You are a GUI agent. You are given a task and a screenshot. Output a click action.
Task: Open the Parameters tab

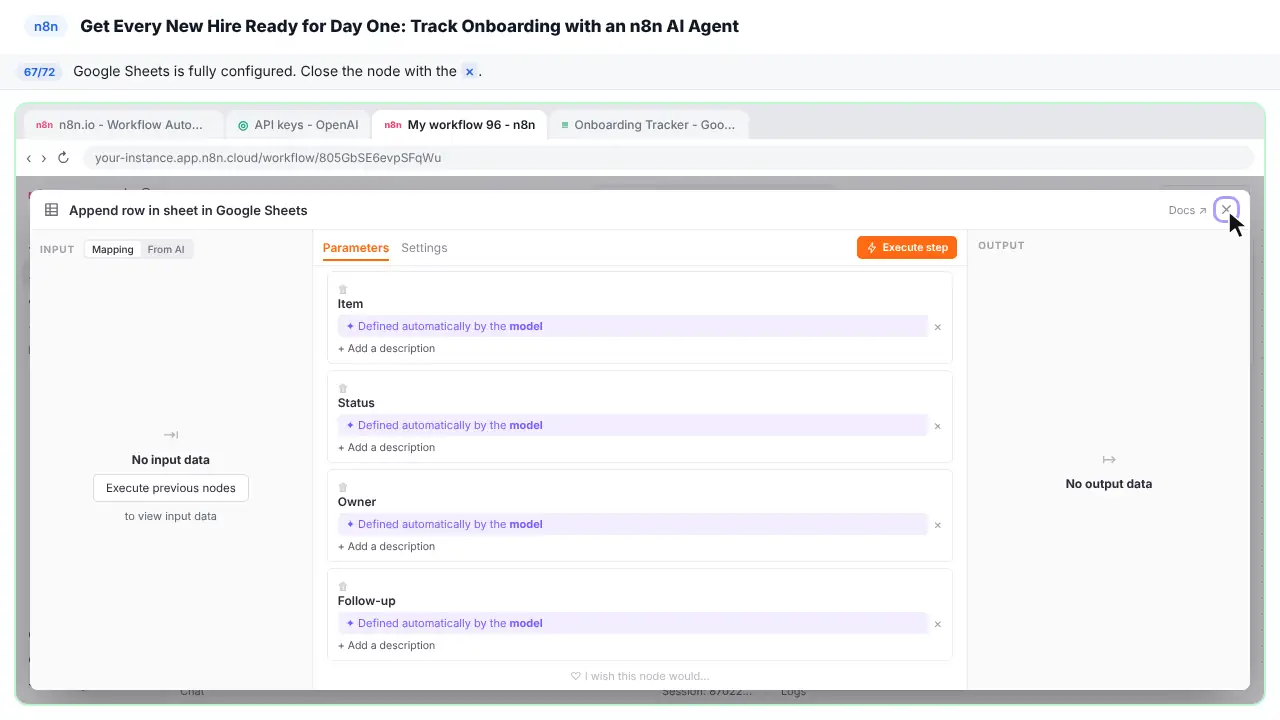point(356,248)
